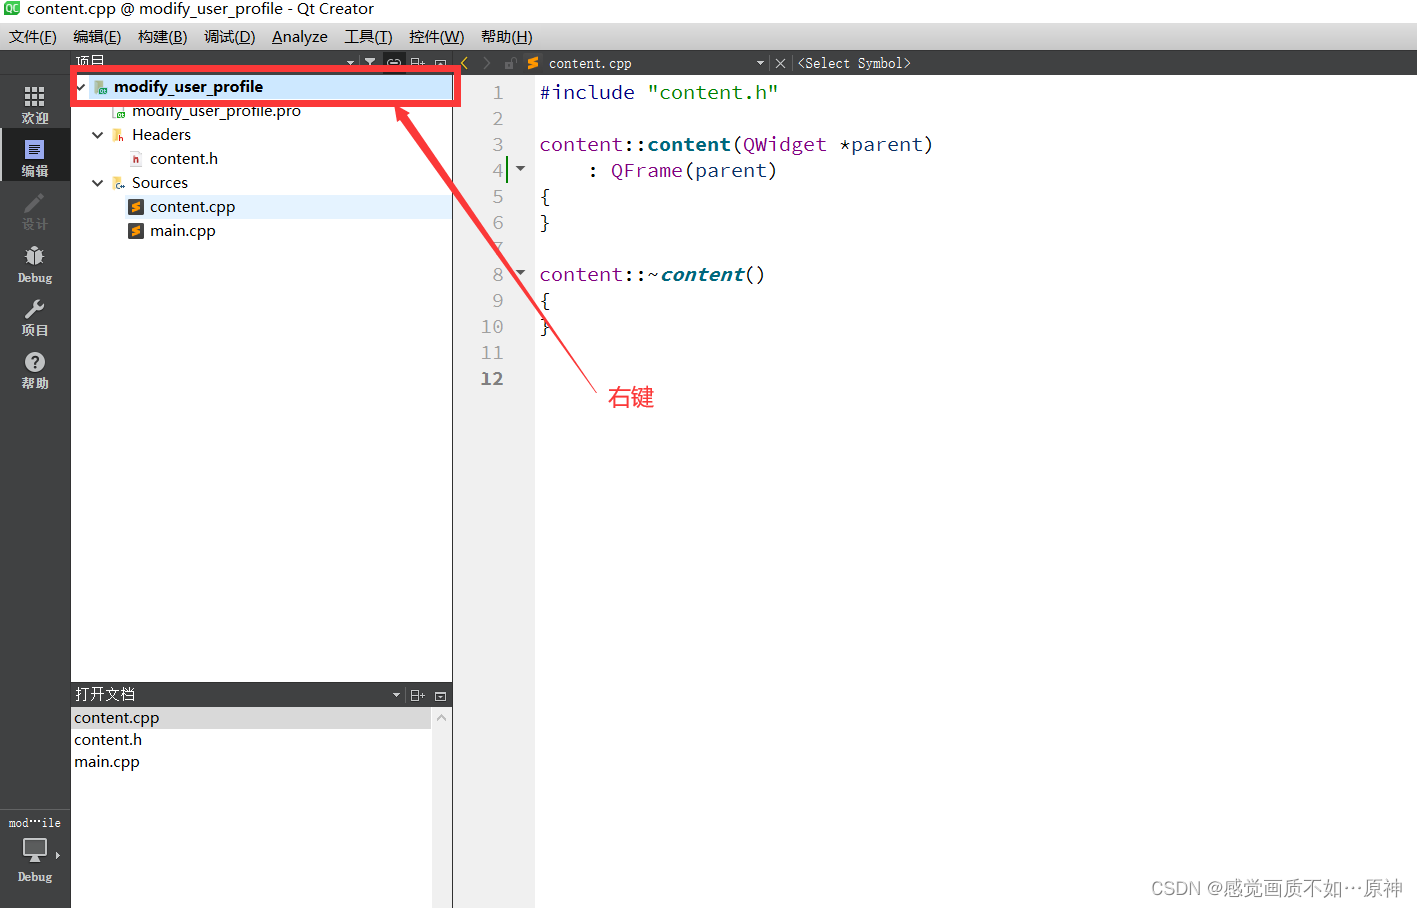Click line number 1 in gutter
The width and height of the screenshot is (1417, 908).
click(498, 93)
